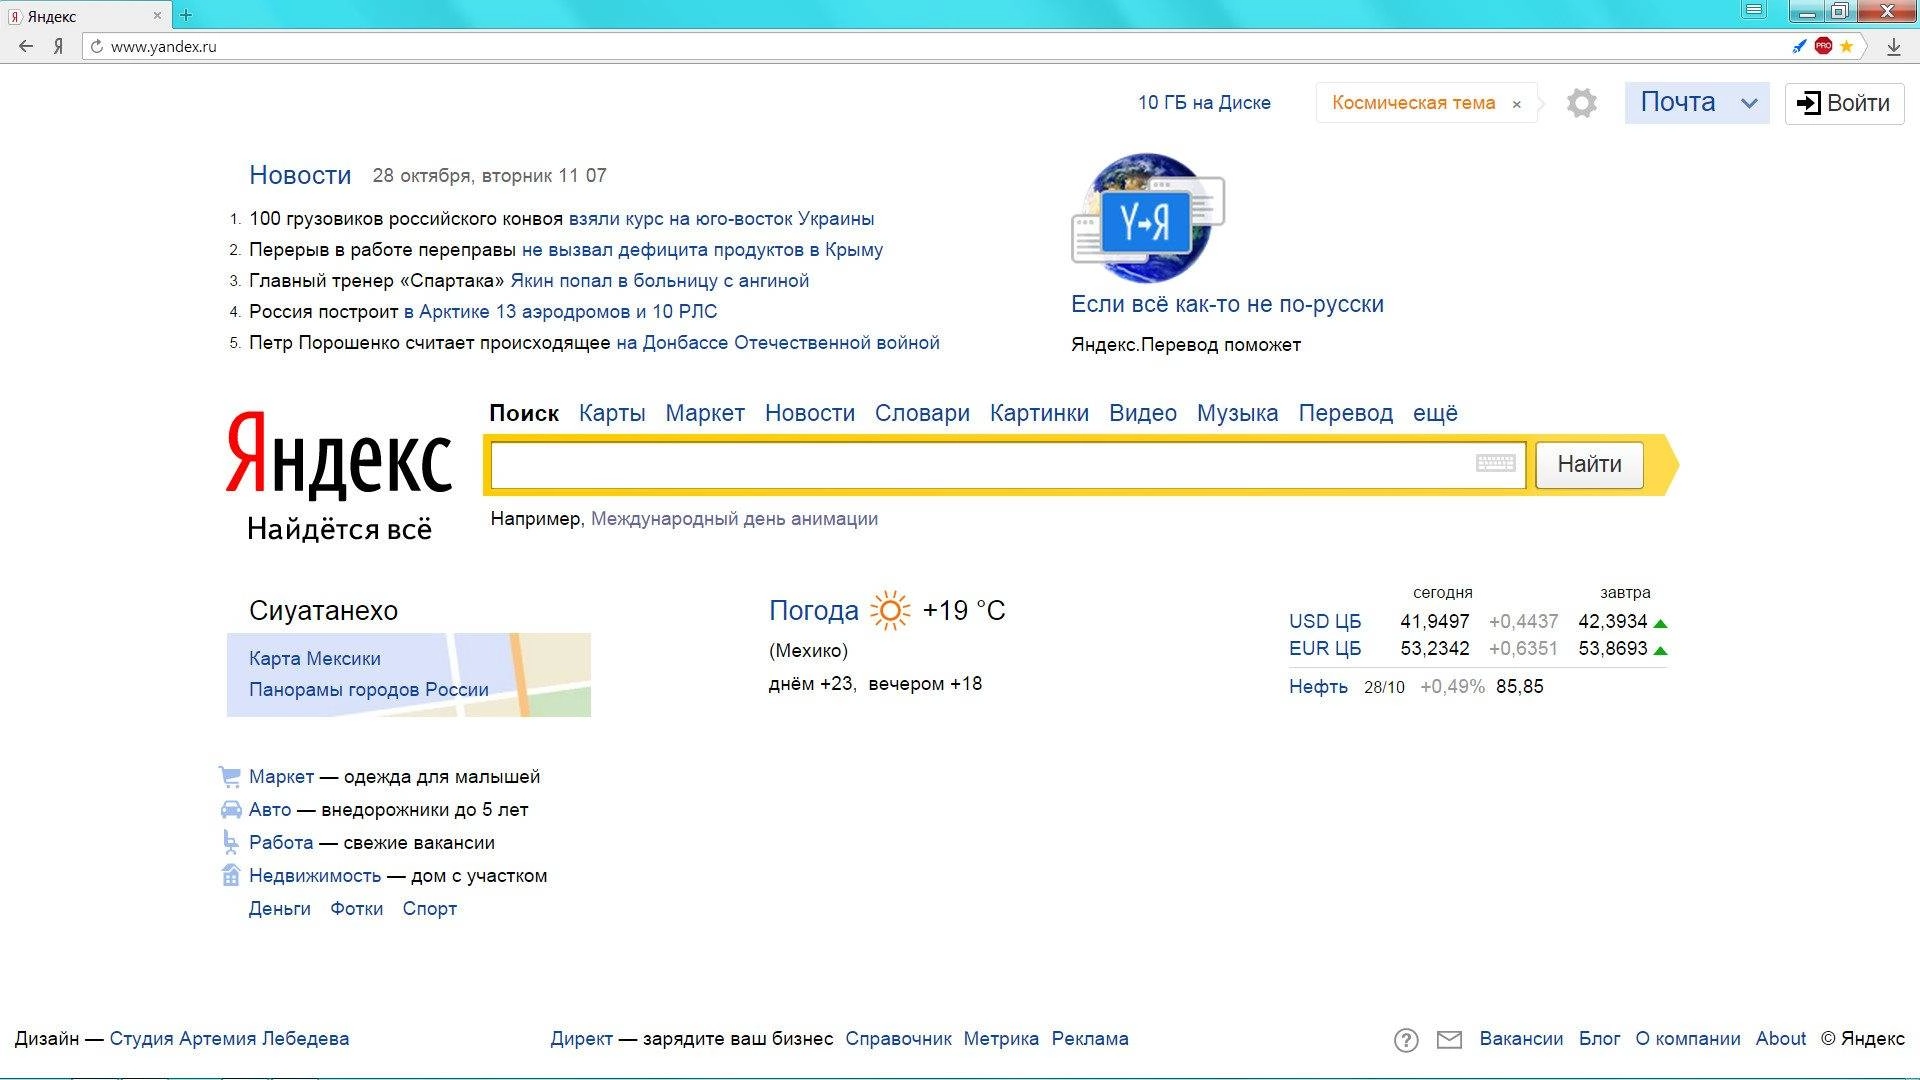Click example query Международный день анимации

coord(734,518)
